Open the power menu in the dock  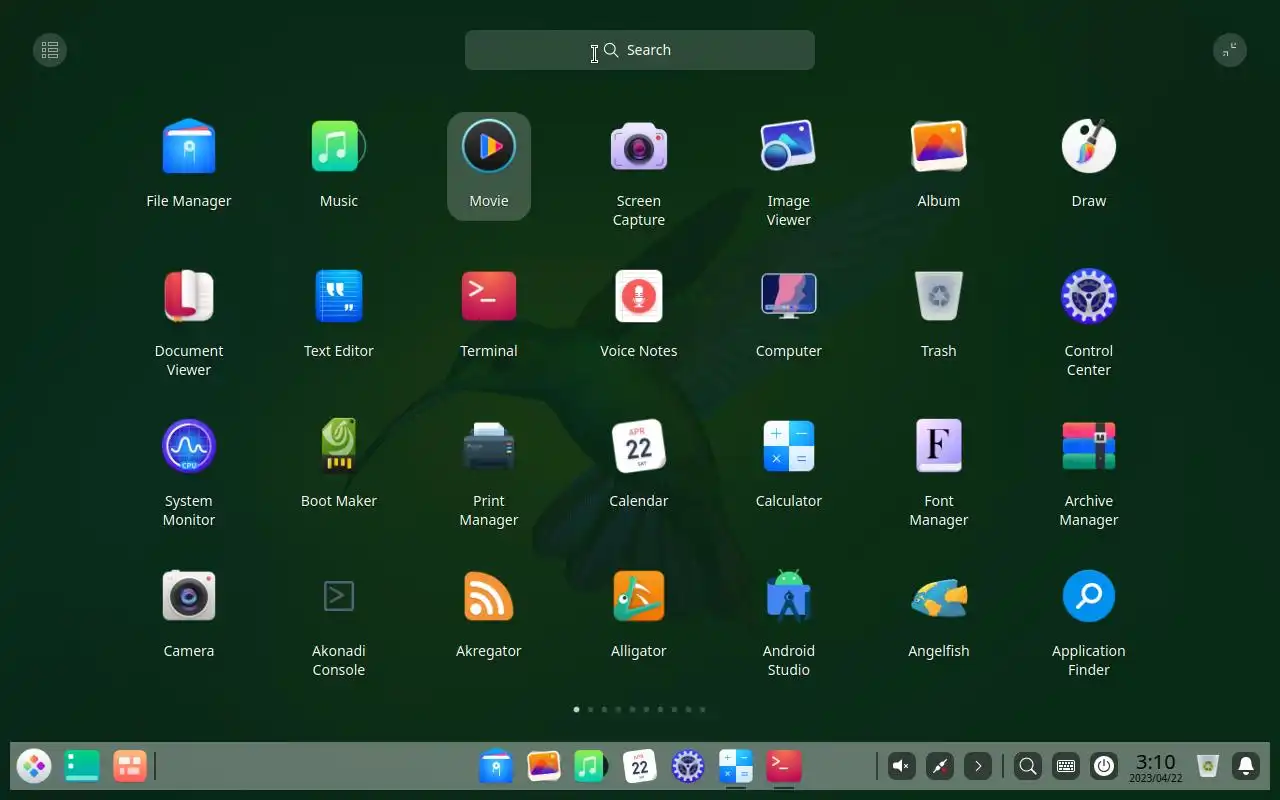point(1104,767)
